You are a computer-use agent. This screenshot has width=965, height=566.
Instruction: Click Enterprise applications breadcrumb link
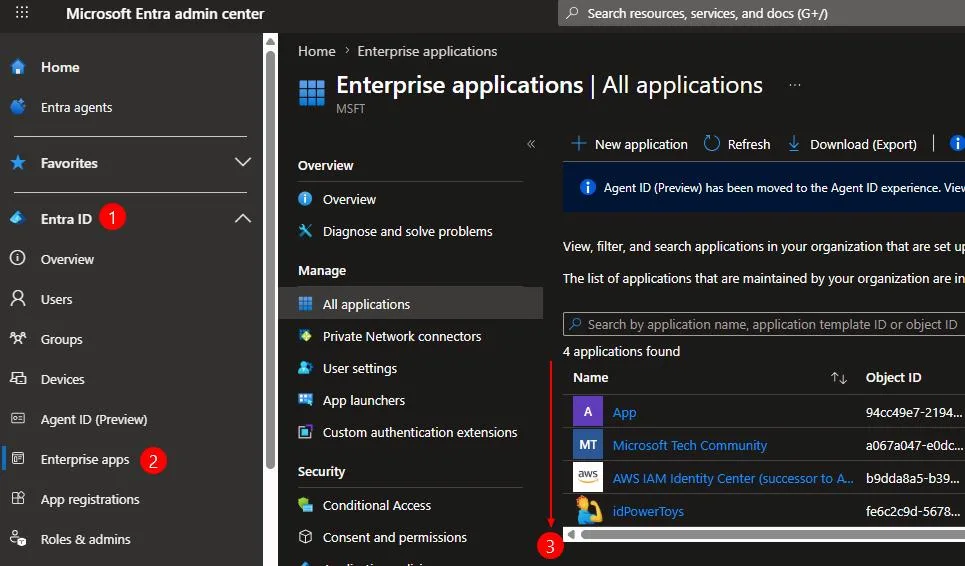click(427, 51)
